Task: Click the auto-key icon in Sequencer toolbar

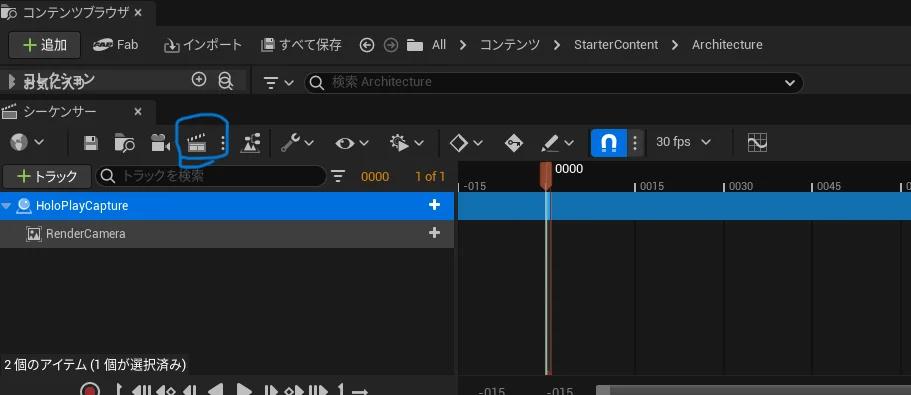Action: (x=514, y=142)
